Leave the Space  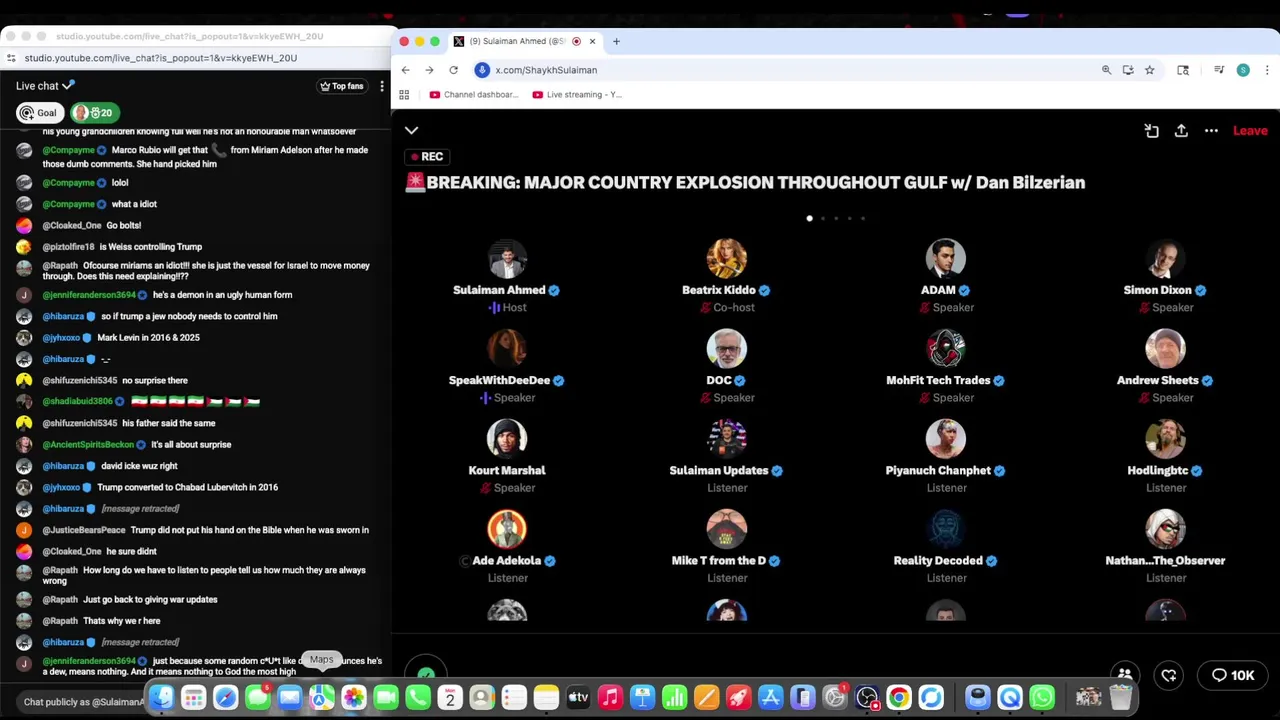(x=1250, y=131)
